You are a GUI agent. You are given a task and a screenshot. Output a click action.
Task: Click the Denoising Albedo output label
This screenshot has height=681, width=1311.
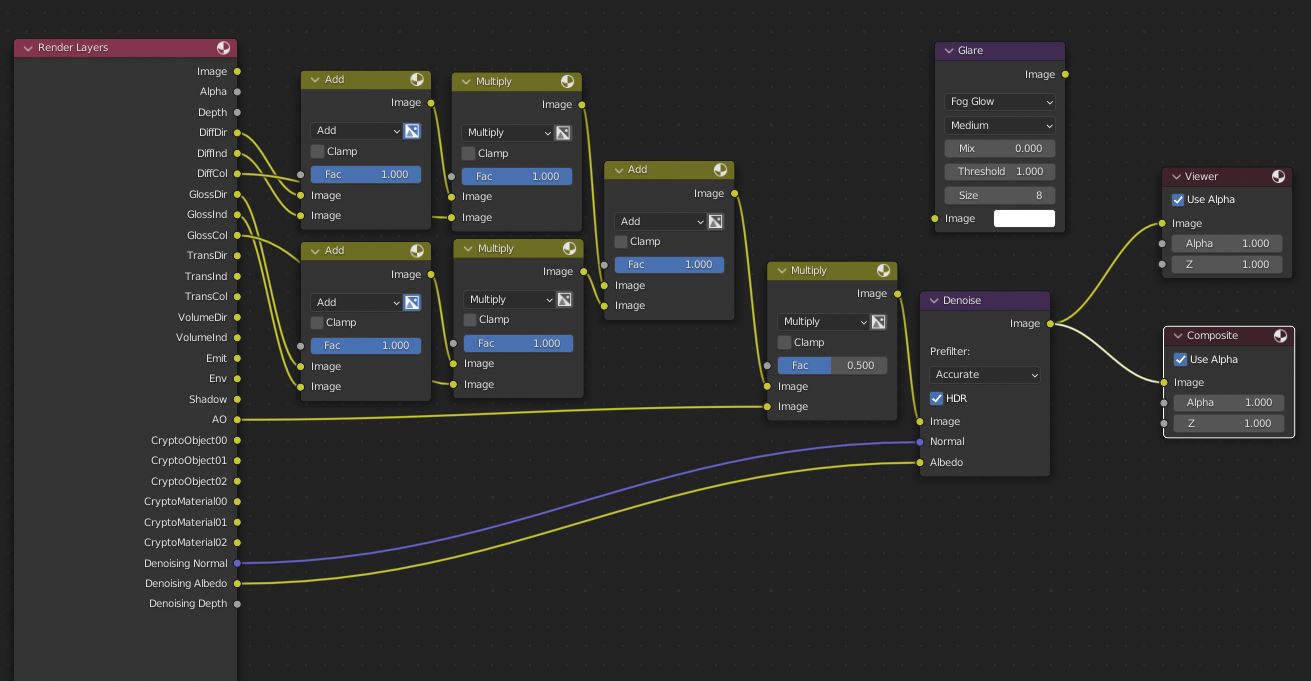[x=186, y=583]
